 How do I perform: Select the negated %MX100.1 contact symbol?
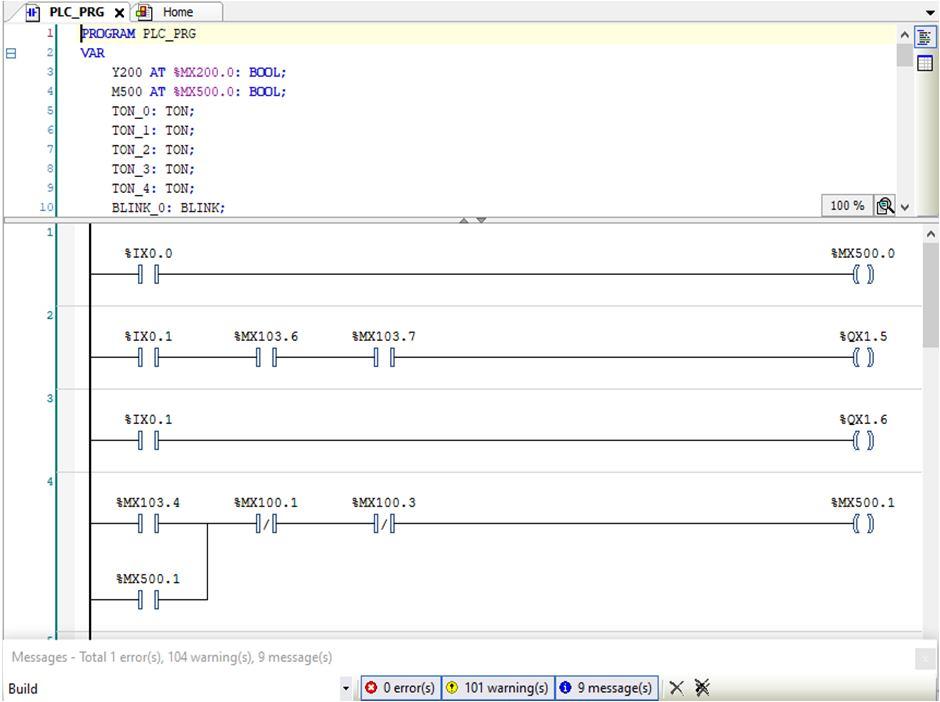click(x=266, y=524)
